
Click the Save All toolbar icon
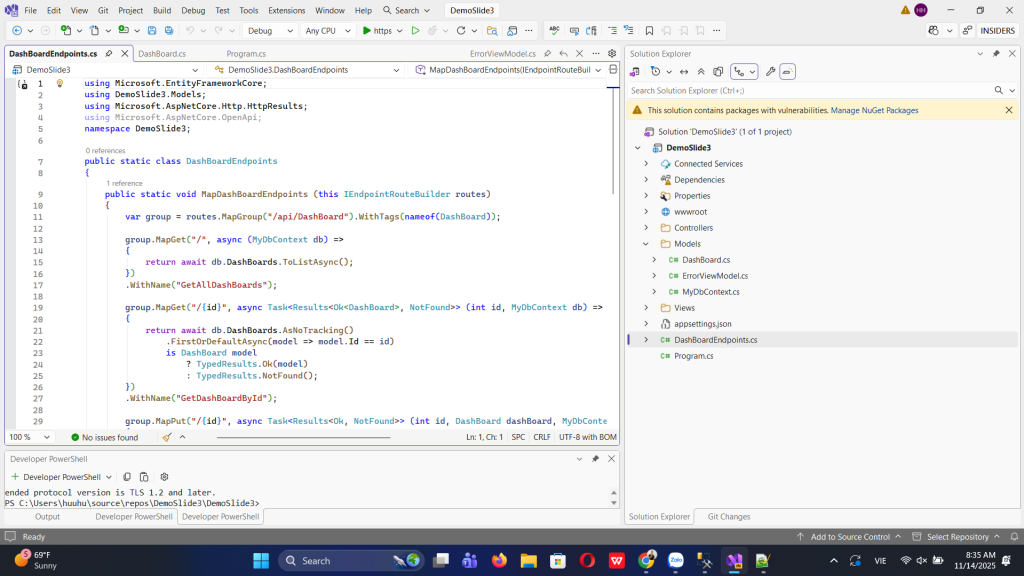click(167, 31)
